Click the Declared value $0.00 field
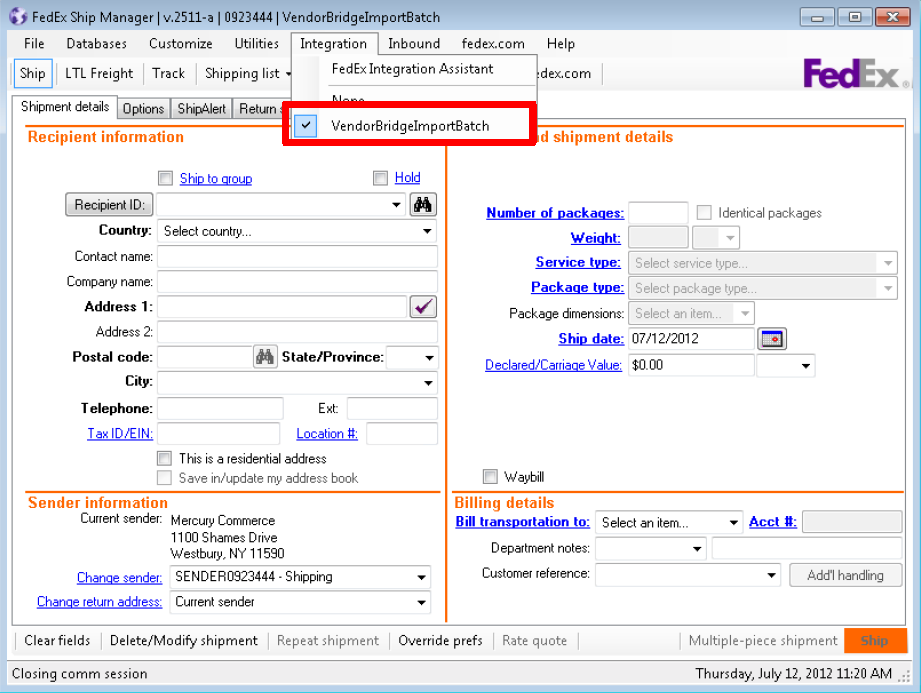921x693 pixels. 691,365
